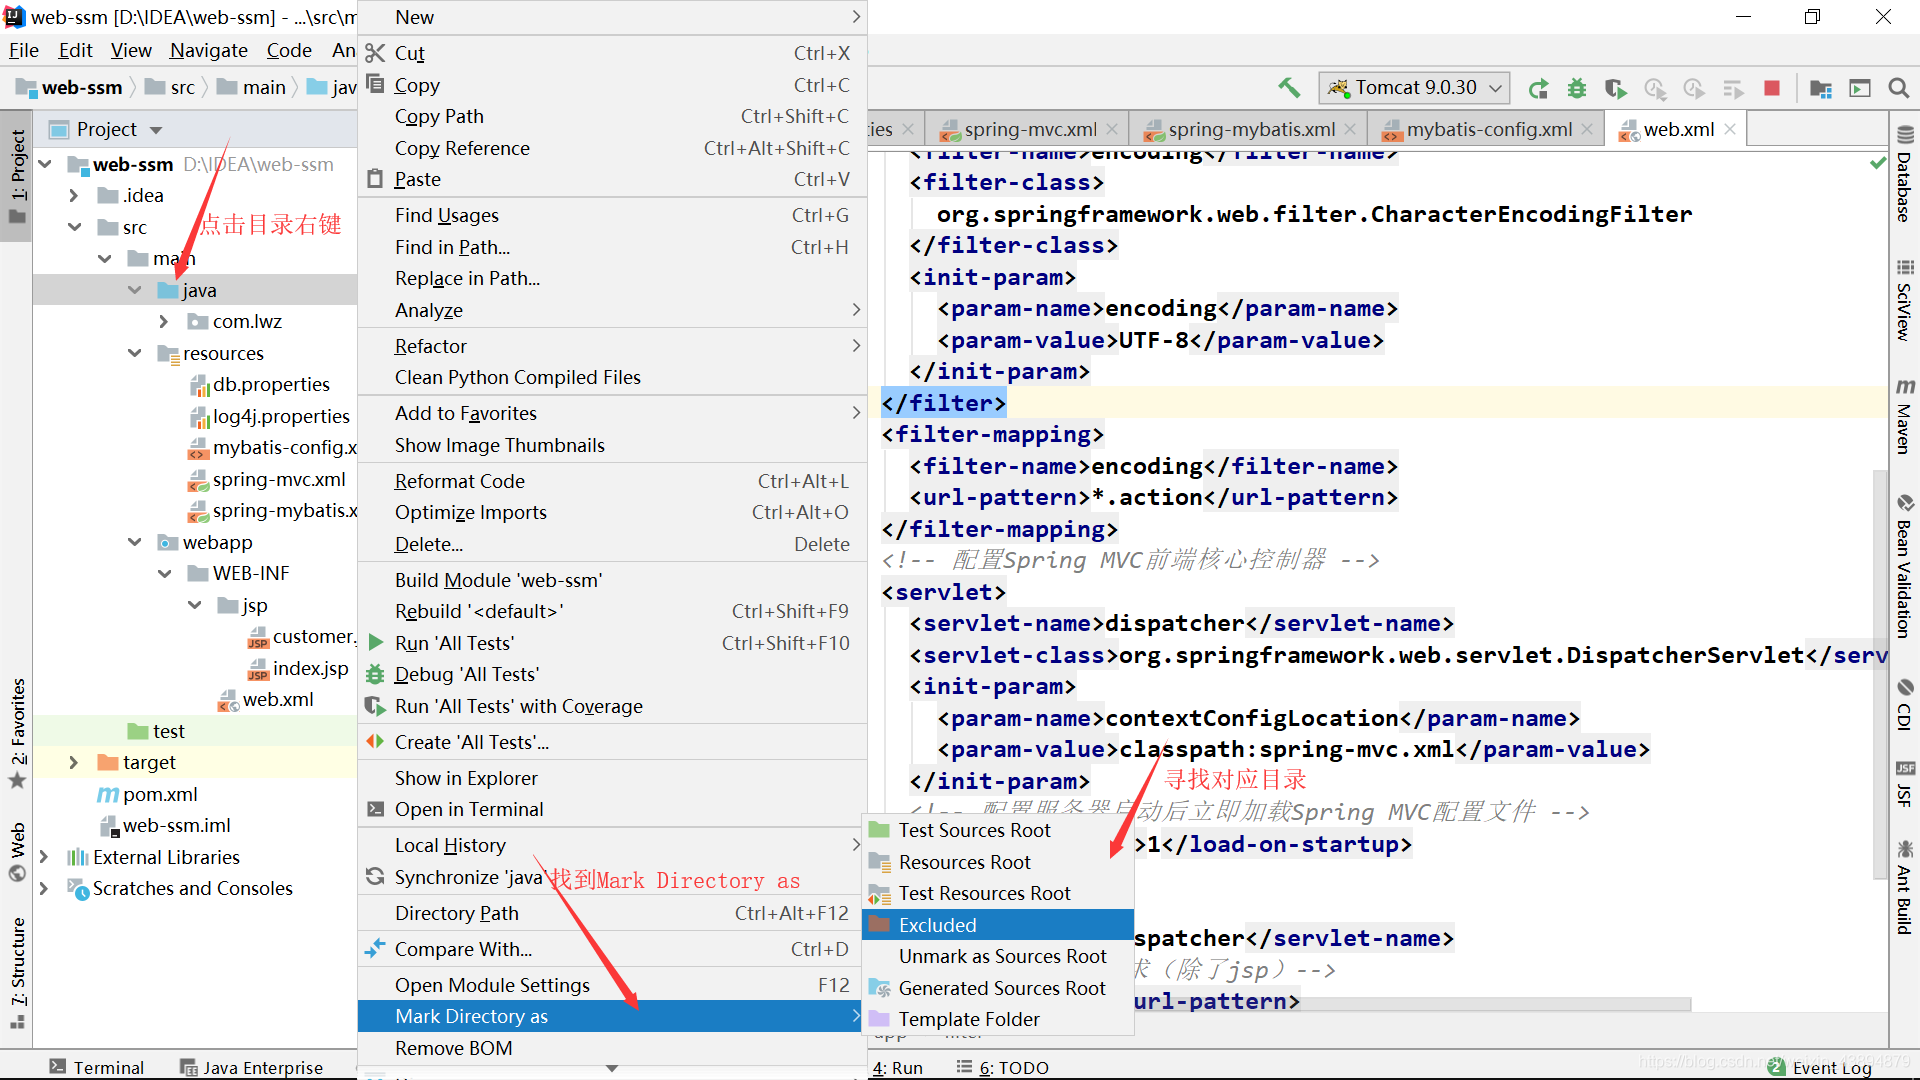This screenshot has width=1920, height=1080.
Task: Open the CDI side panel
Action: (x=1905, y=705)
